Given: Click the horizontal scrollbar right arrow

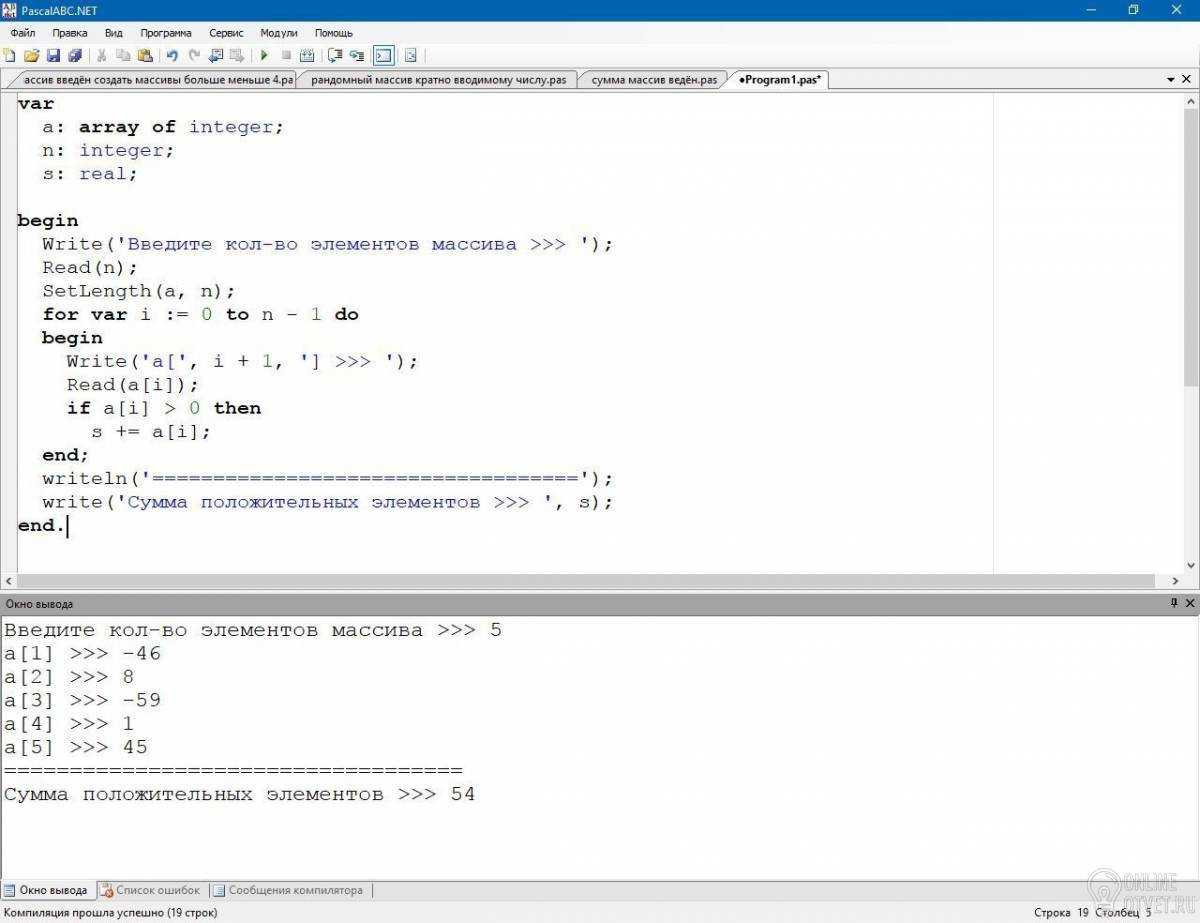Looking at the screenshot, I should pyautogui.click(x=1175, y=581).
